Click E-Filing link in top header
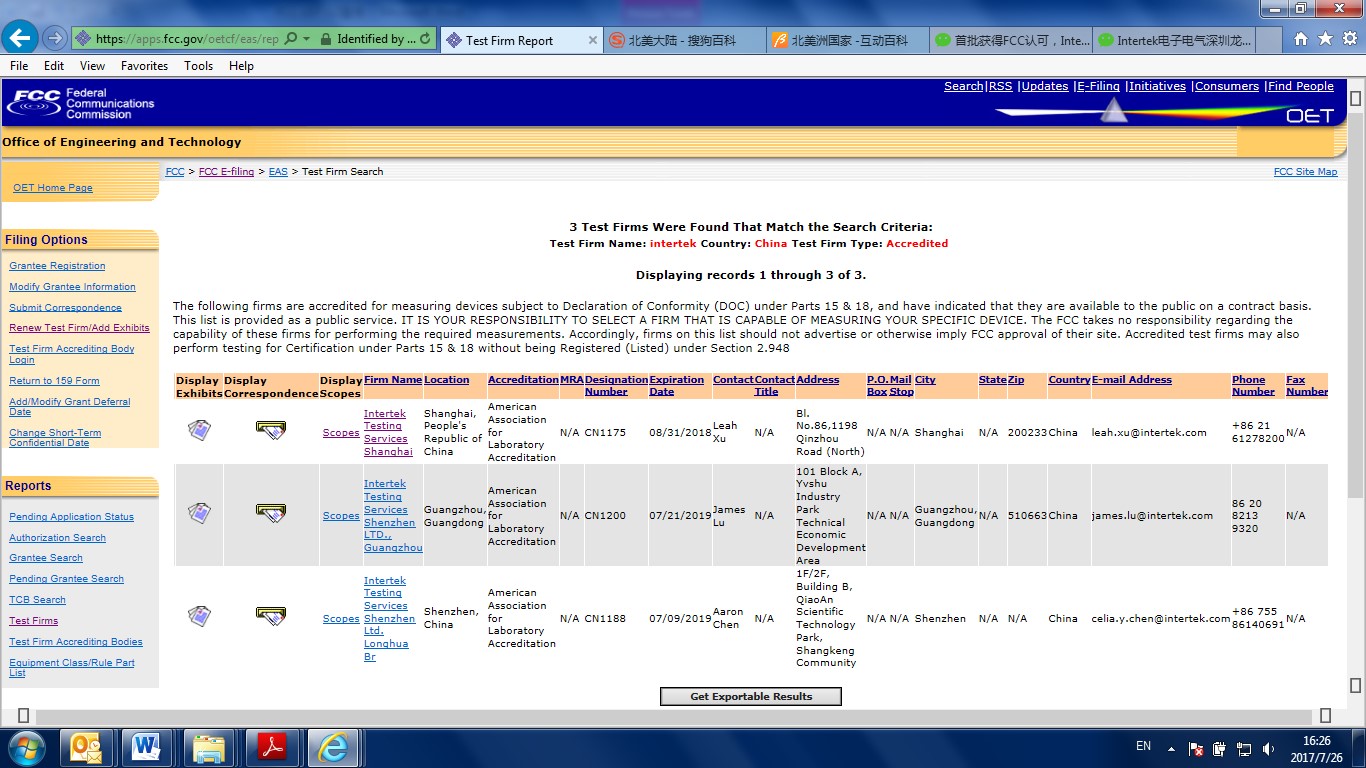This screenshot has width=1366, height=768. point(1098,87)
